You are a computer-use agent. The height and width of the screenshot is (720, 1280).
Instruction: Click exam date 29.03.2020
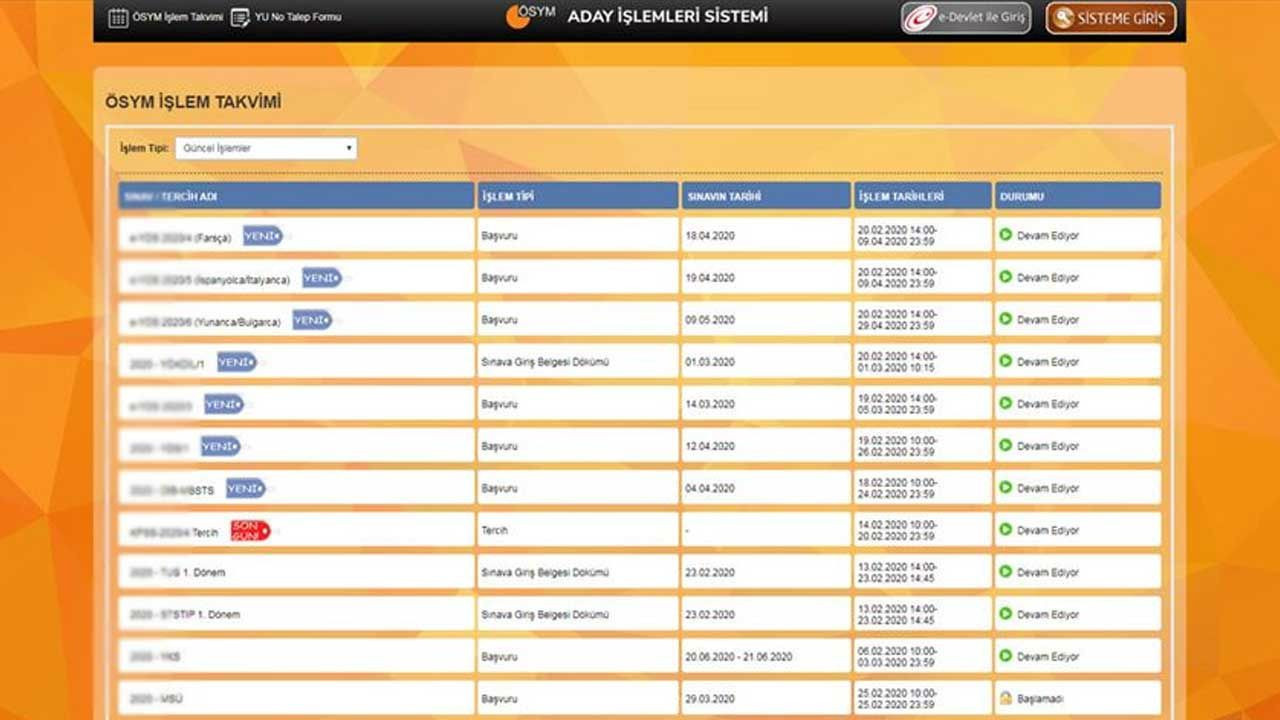point(709,699)
